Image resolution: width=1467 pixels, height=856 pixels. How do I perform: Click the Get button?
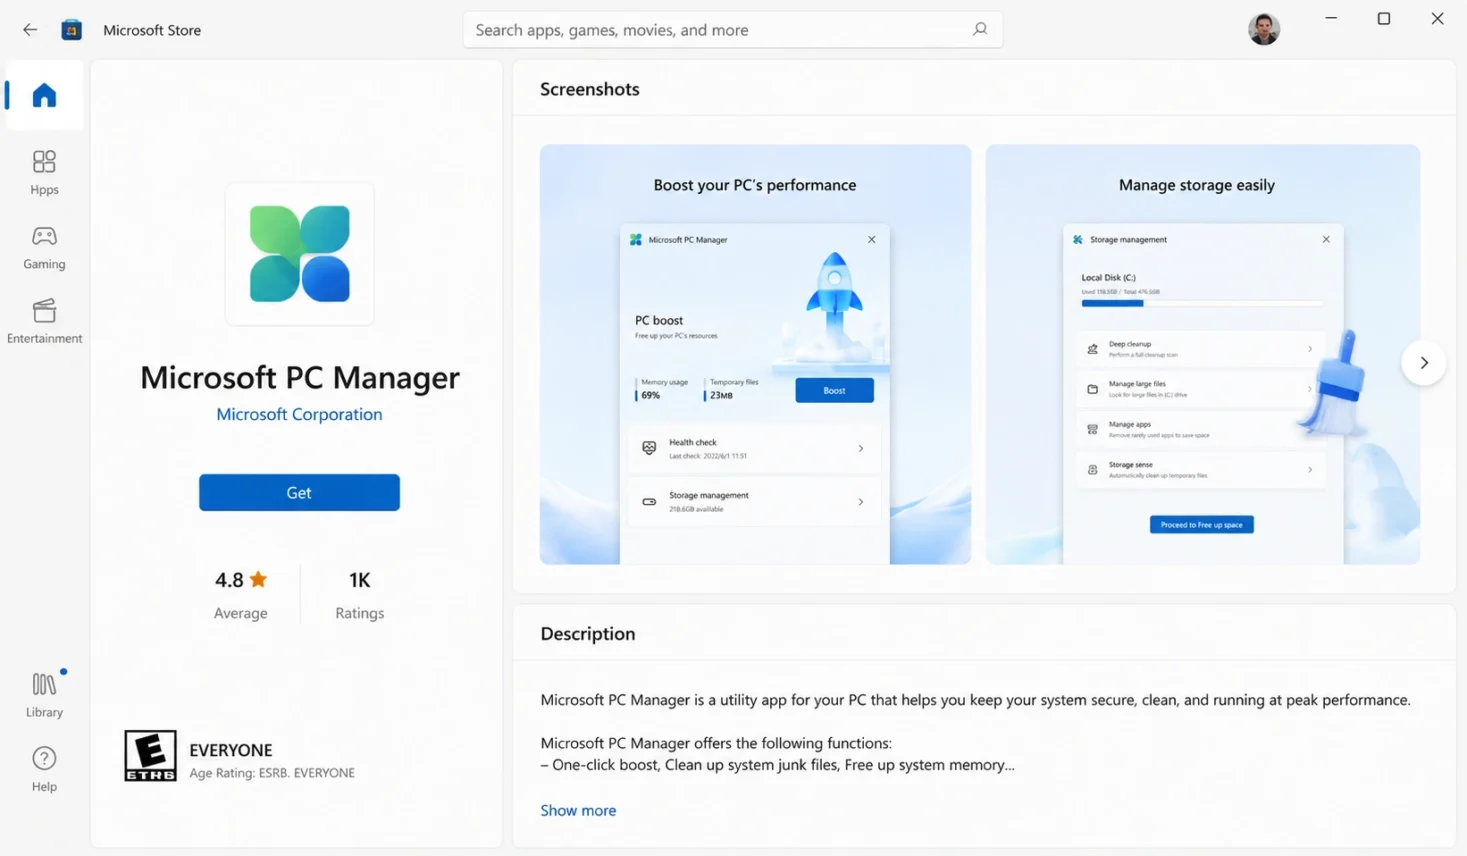pyautogui.click(x=299, y=492)
